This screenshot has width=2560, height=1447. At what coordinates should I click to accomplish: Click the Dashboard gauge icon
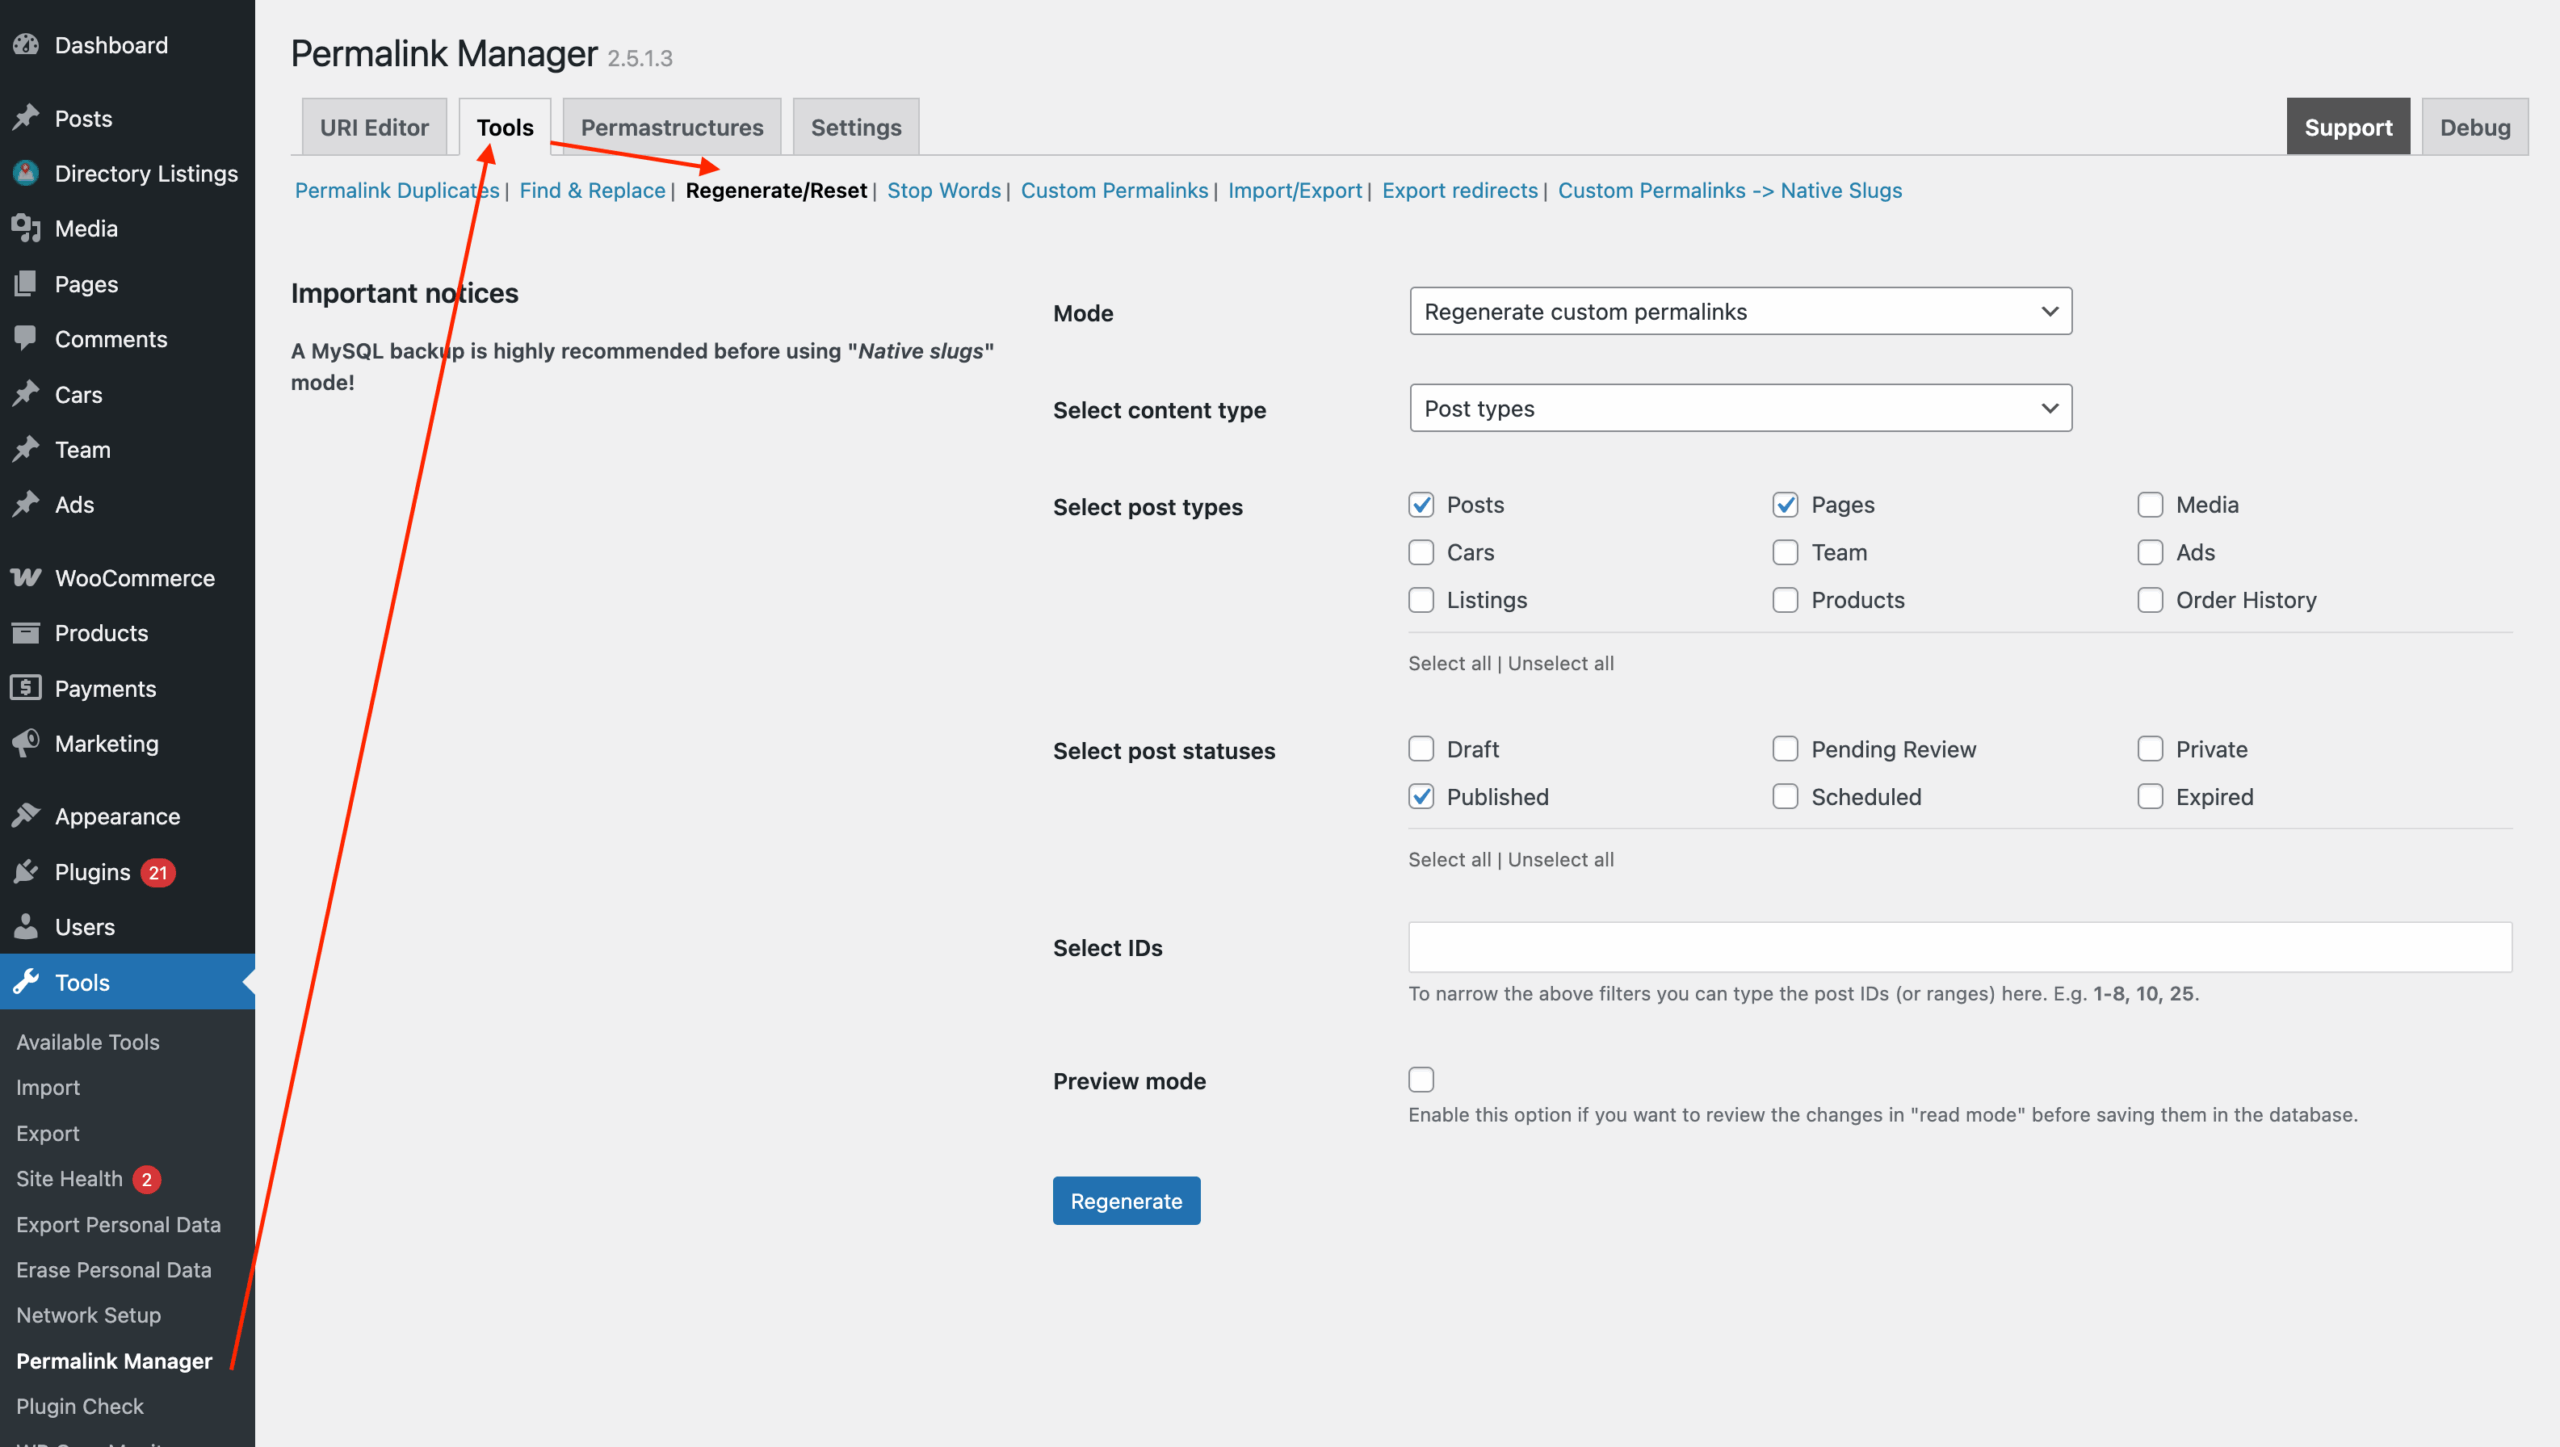(x=26, y=45)
